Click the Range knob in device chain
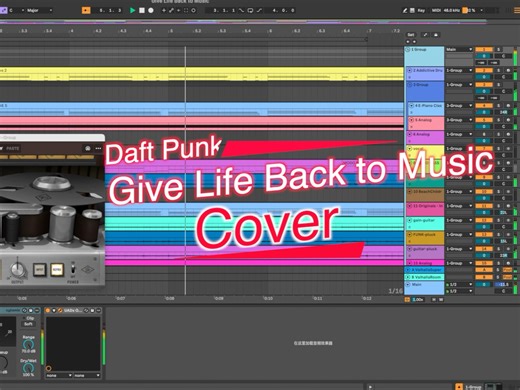520x390 pixels. (x=28, y=344)
